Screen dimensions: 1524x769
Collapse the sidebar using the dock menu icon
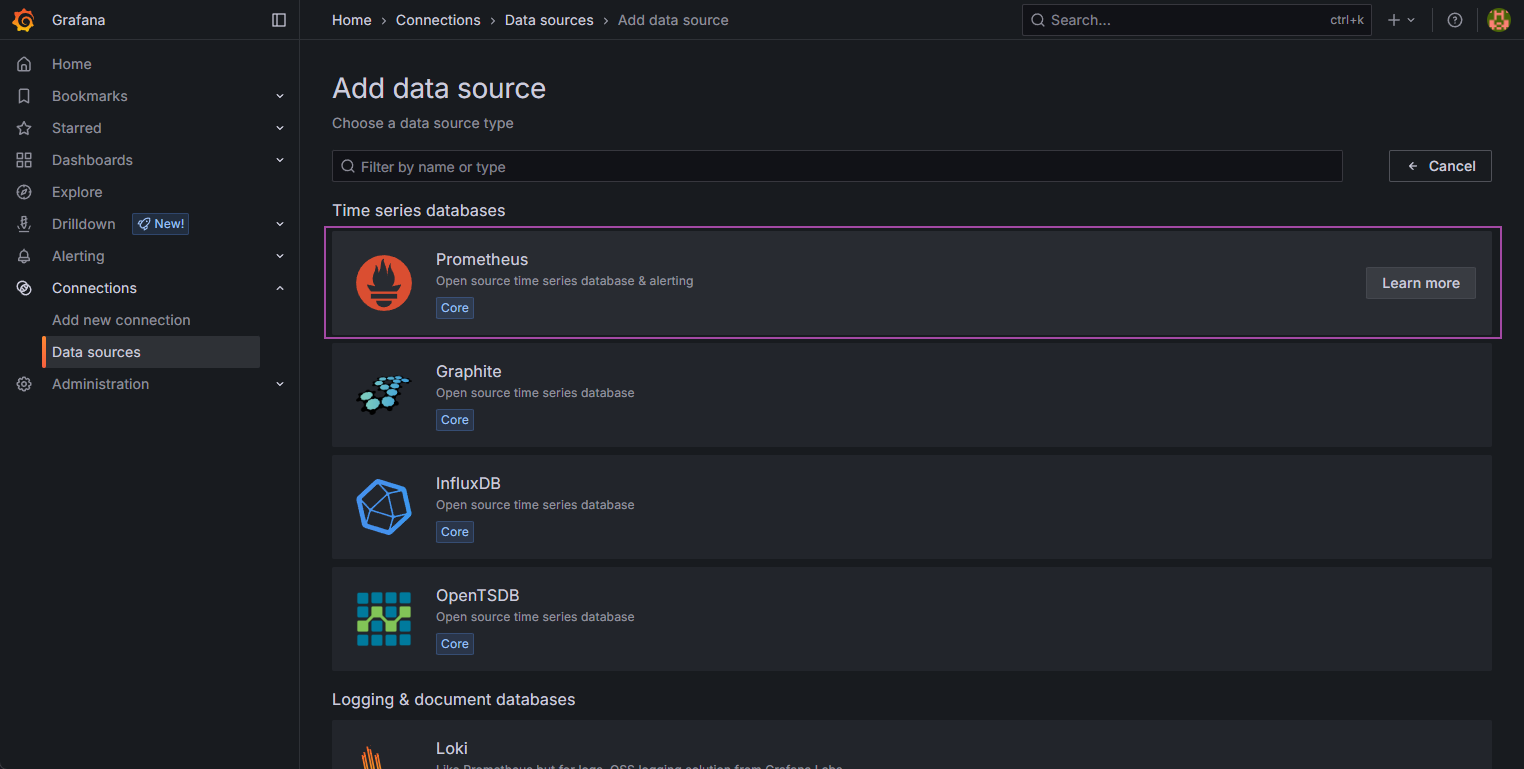[279, 20]
